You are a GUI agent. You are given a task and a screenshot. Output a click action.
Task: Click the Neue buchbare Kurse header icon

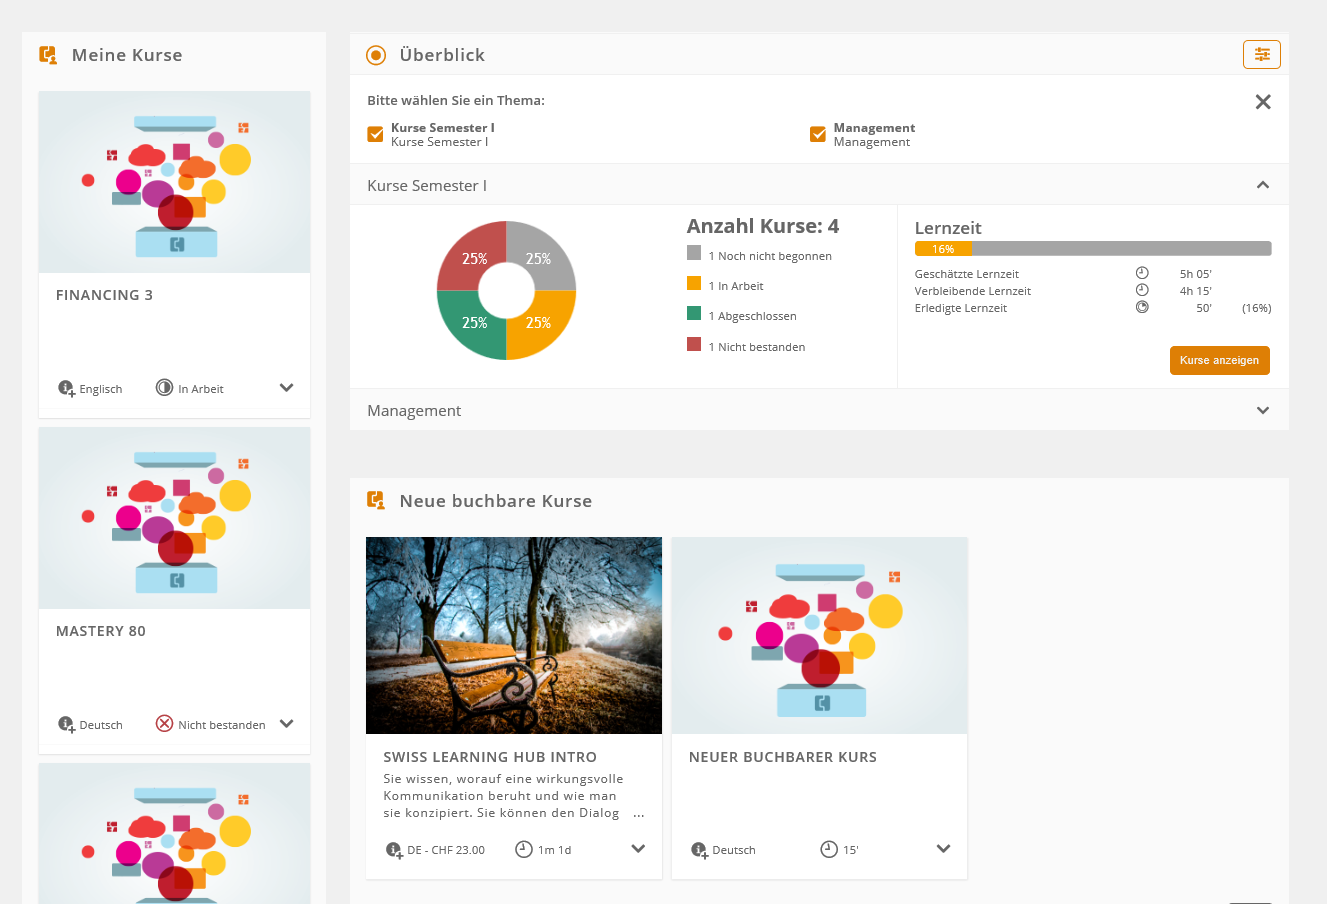click(x=376, y=500)
